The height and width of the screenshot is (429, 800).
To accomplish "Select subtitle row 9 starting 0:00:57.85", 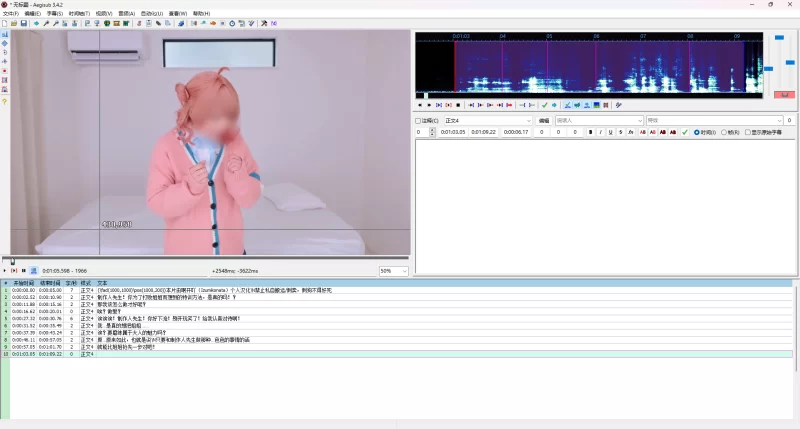I will (x=397, y=347).
